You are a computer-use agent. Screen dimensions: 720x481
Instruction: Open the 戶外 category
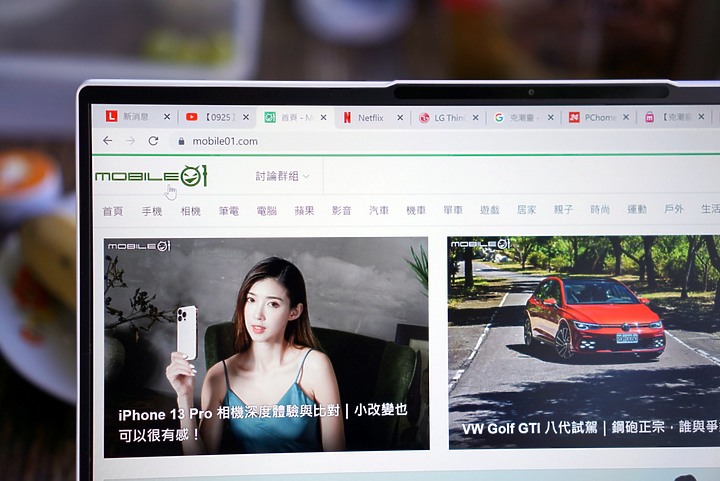click(x=674, y=209)
